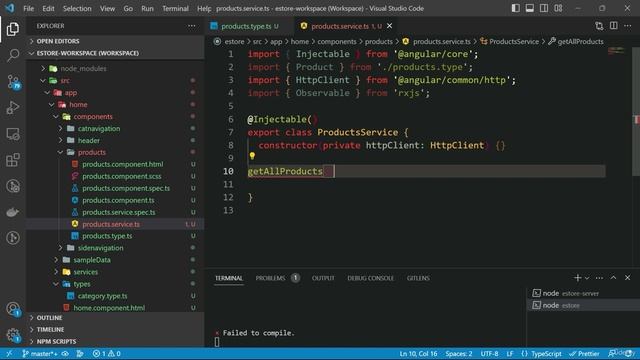Screen dimensions: 640x360
Task: Click Ln 10, Col 16 cursor position
Action: tap(418, 353)
